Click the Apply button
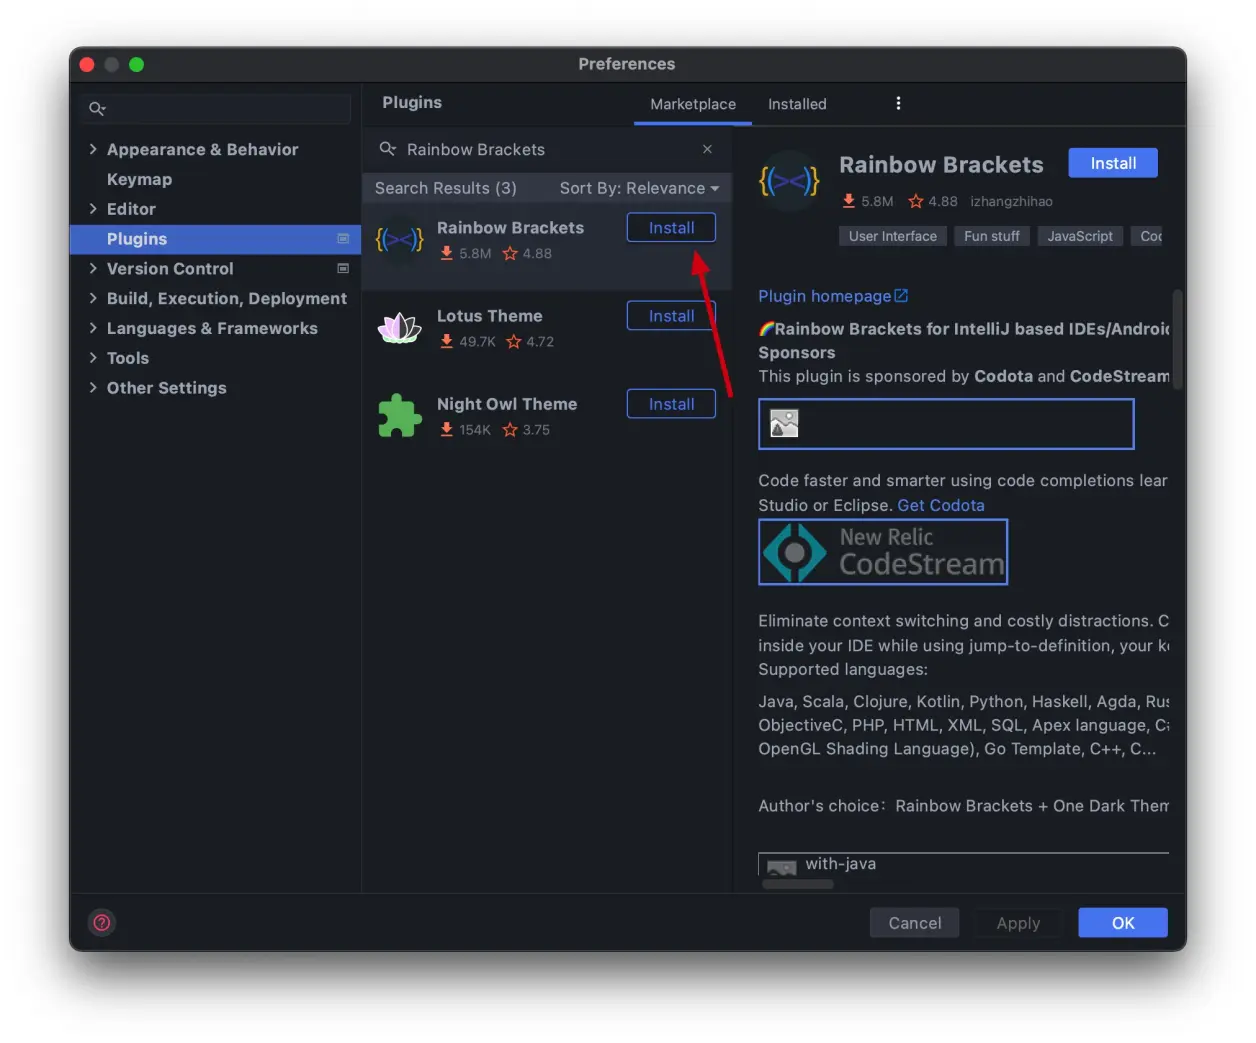Screen dimensions: 1256x1043 (1018, 923)
